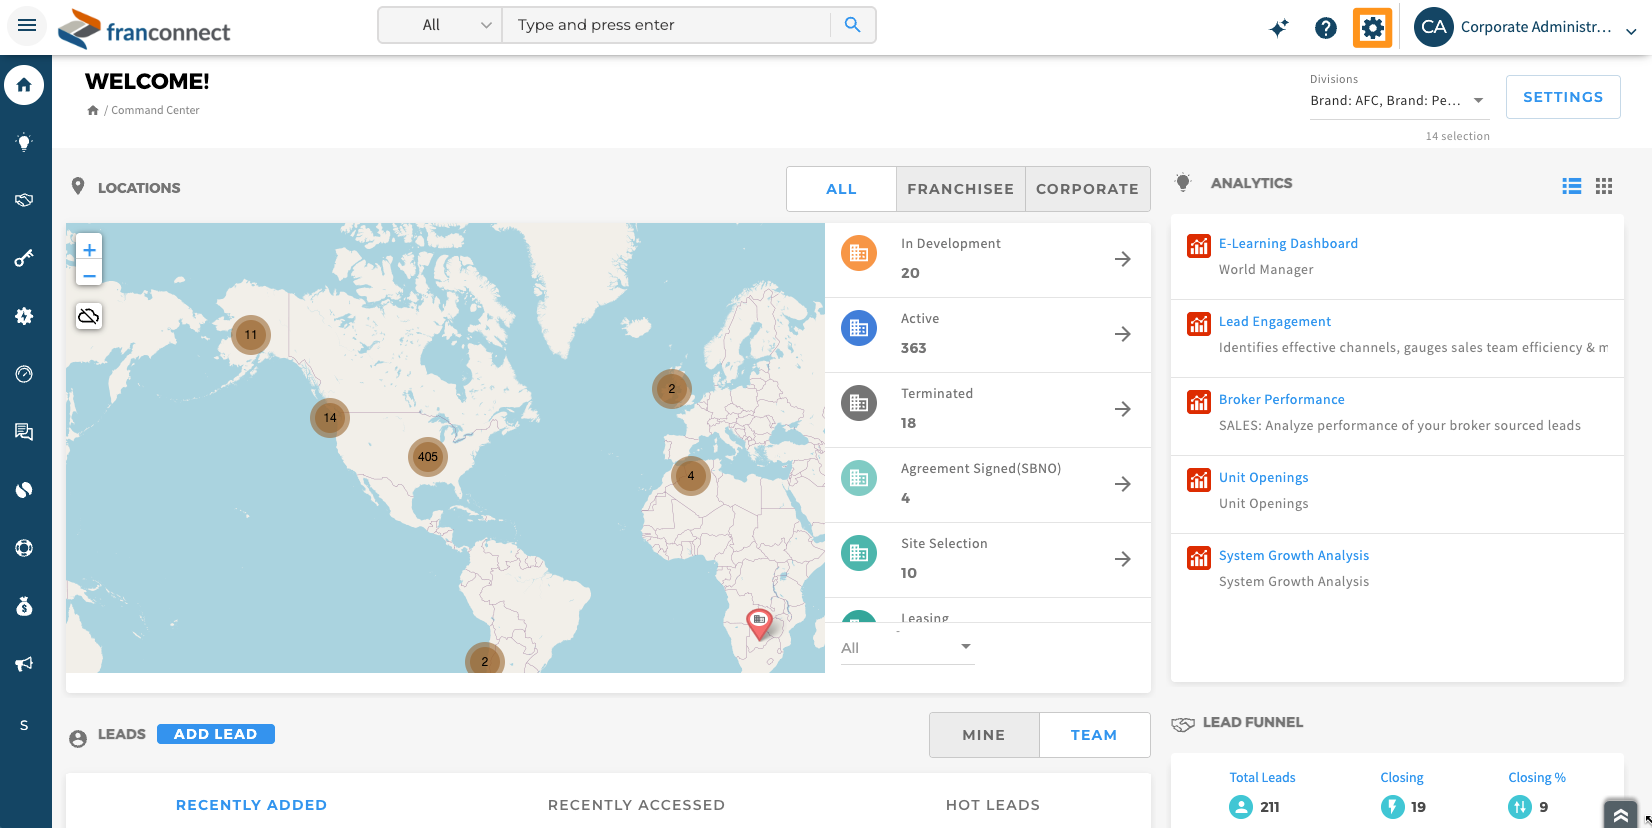Select the ALL locations tab
This screenshot has height=828, width=1652.
point(841,189)
